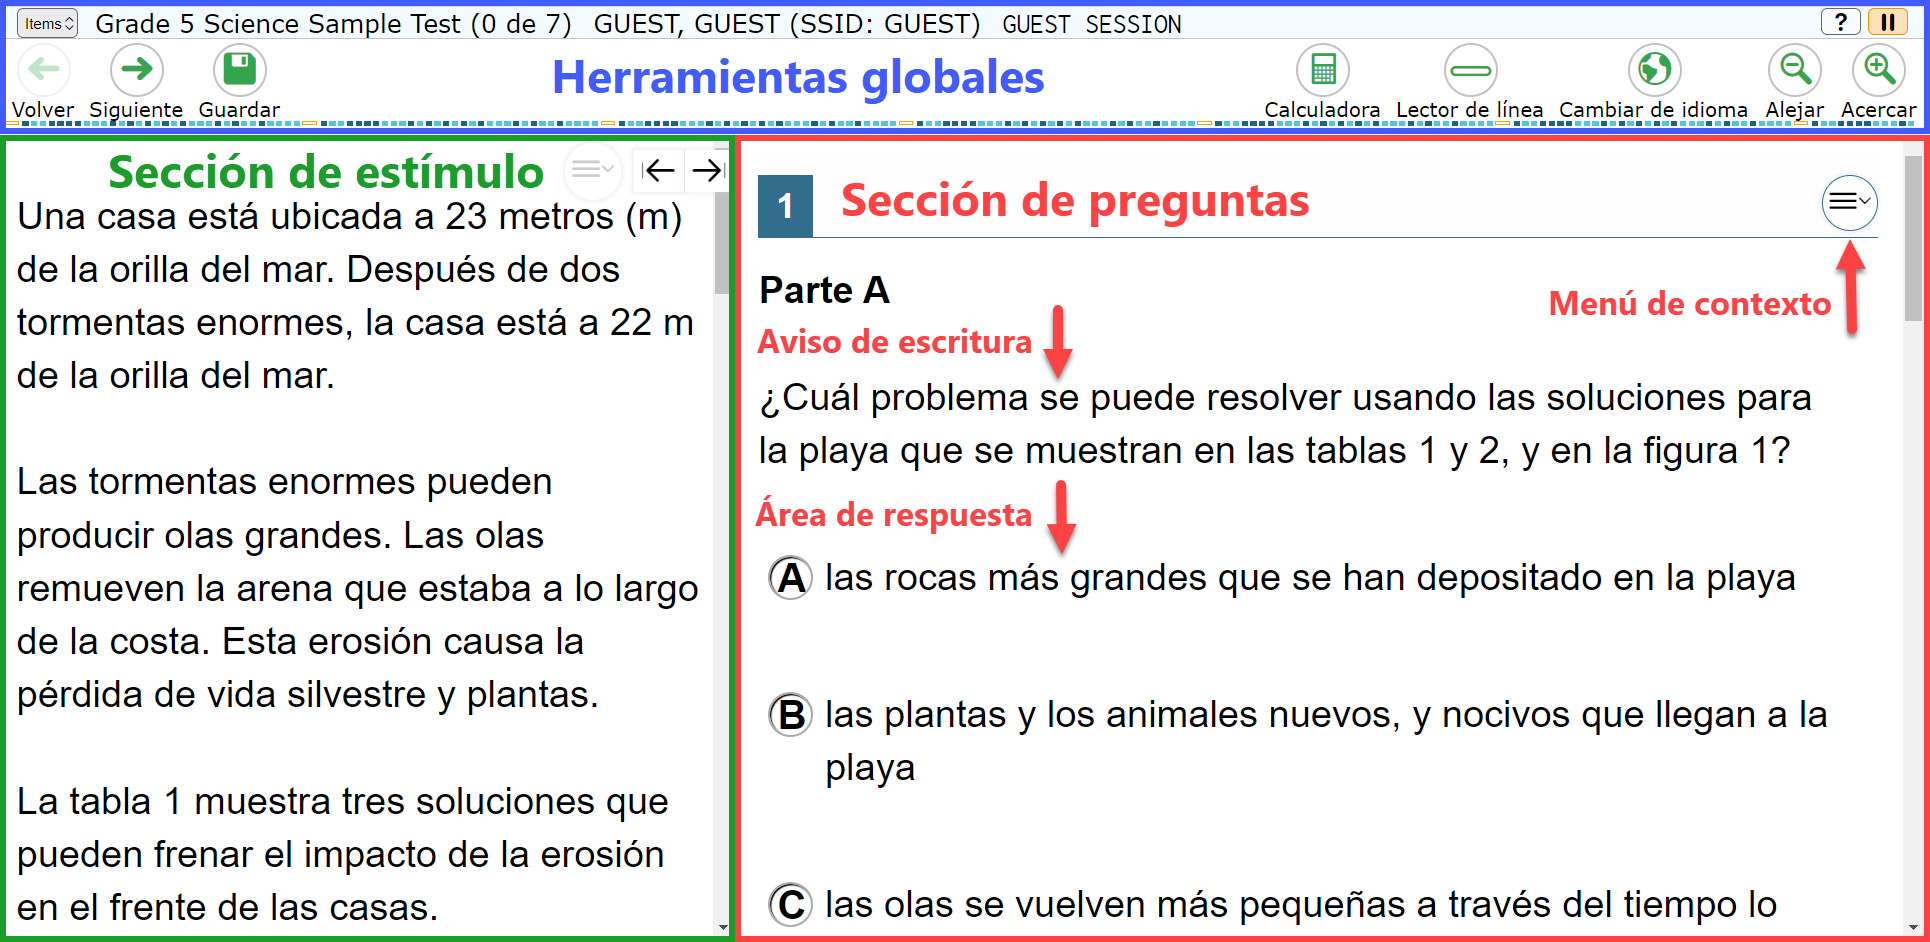This screenshot has height=942, width=1930.
Task: Click the question panel scrollbar down arrow
Action: click(x=1913, y=927)
